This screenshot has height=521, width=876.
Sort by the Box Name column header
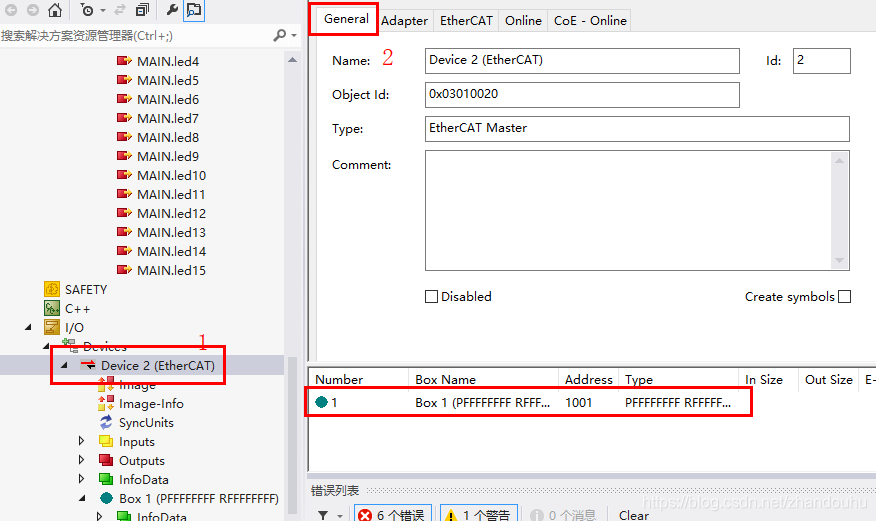point(483,380)
